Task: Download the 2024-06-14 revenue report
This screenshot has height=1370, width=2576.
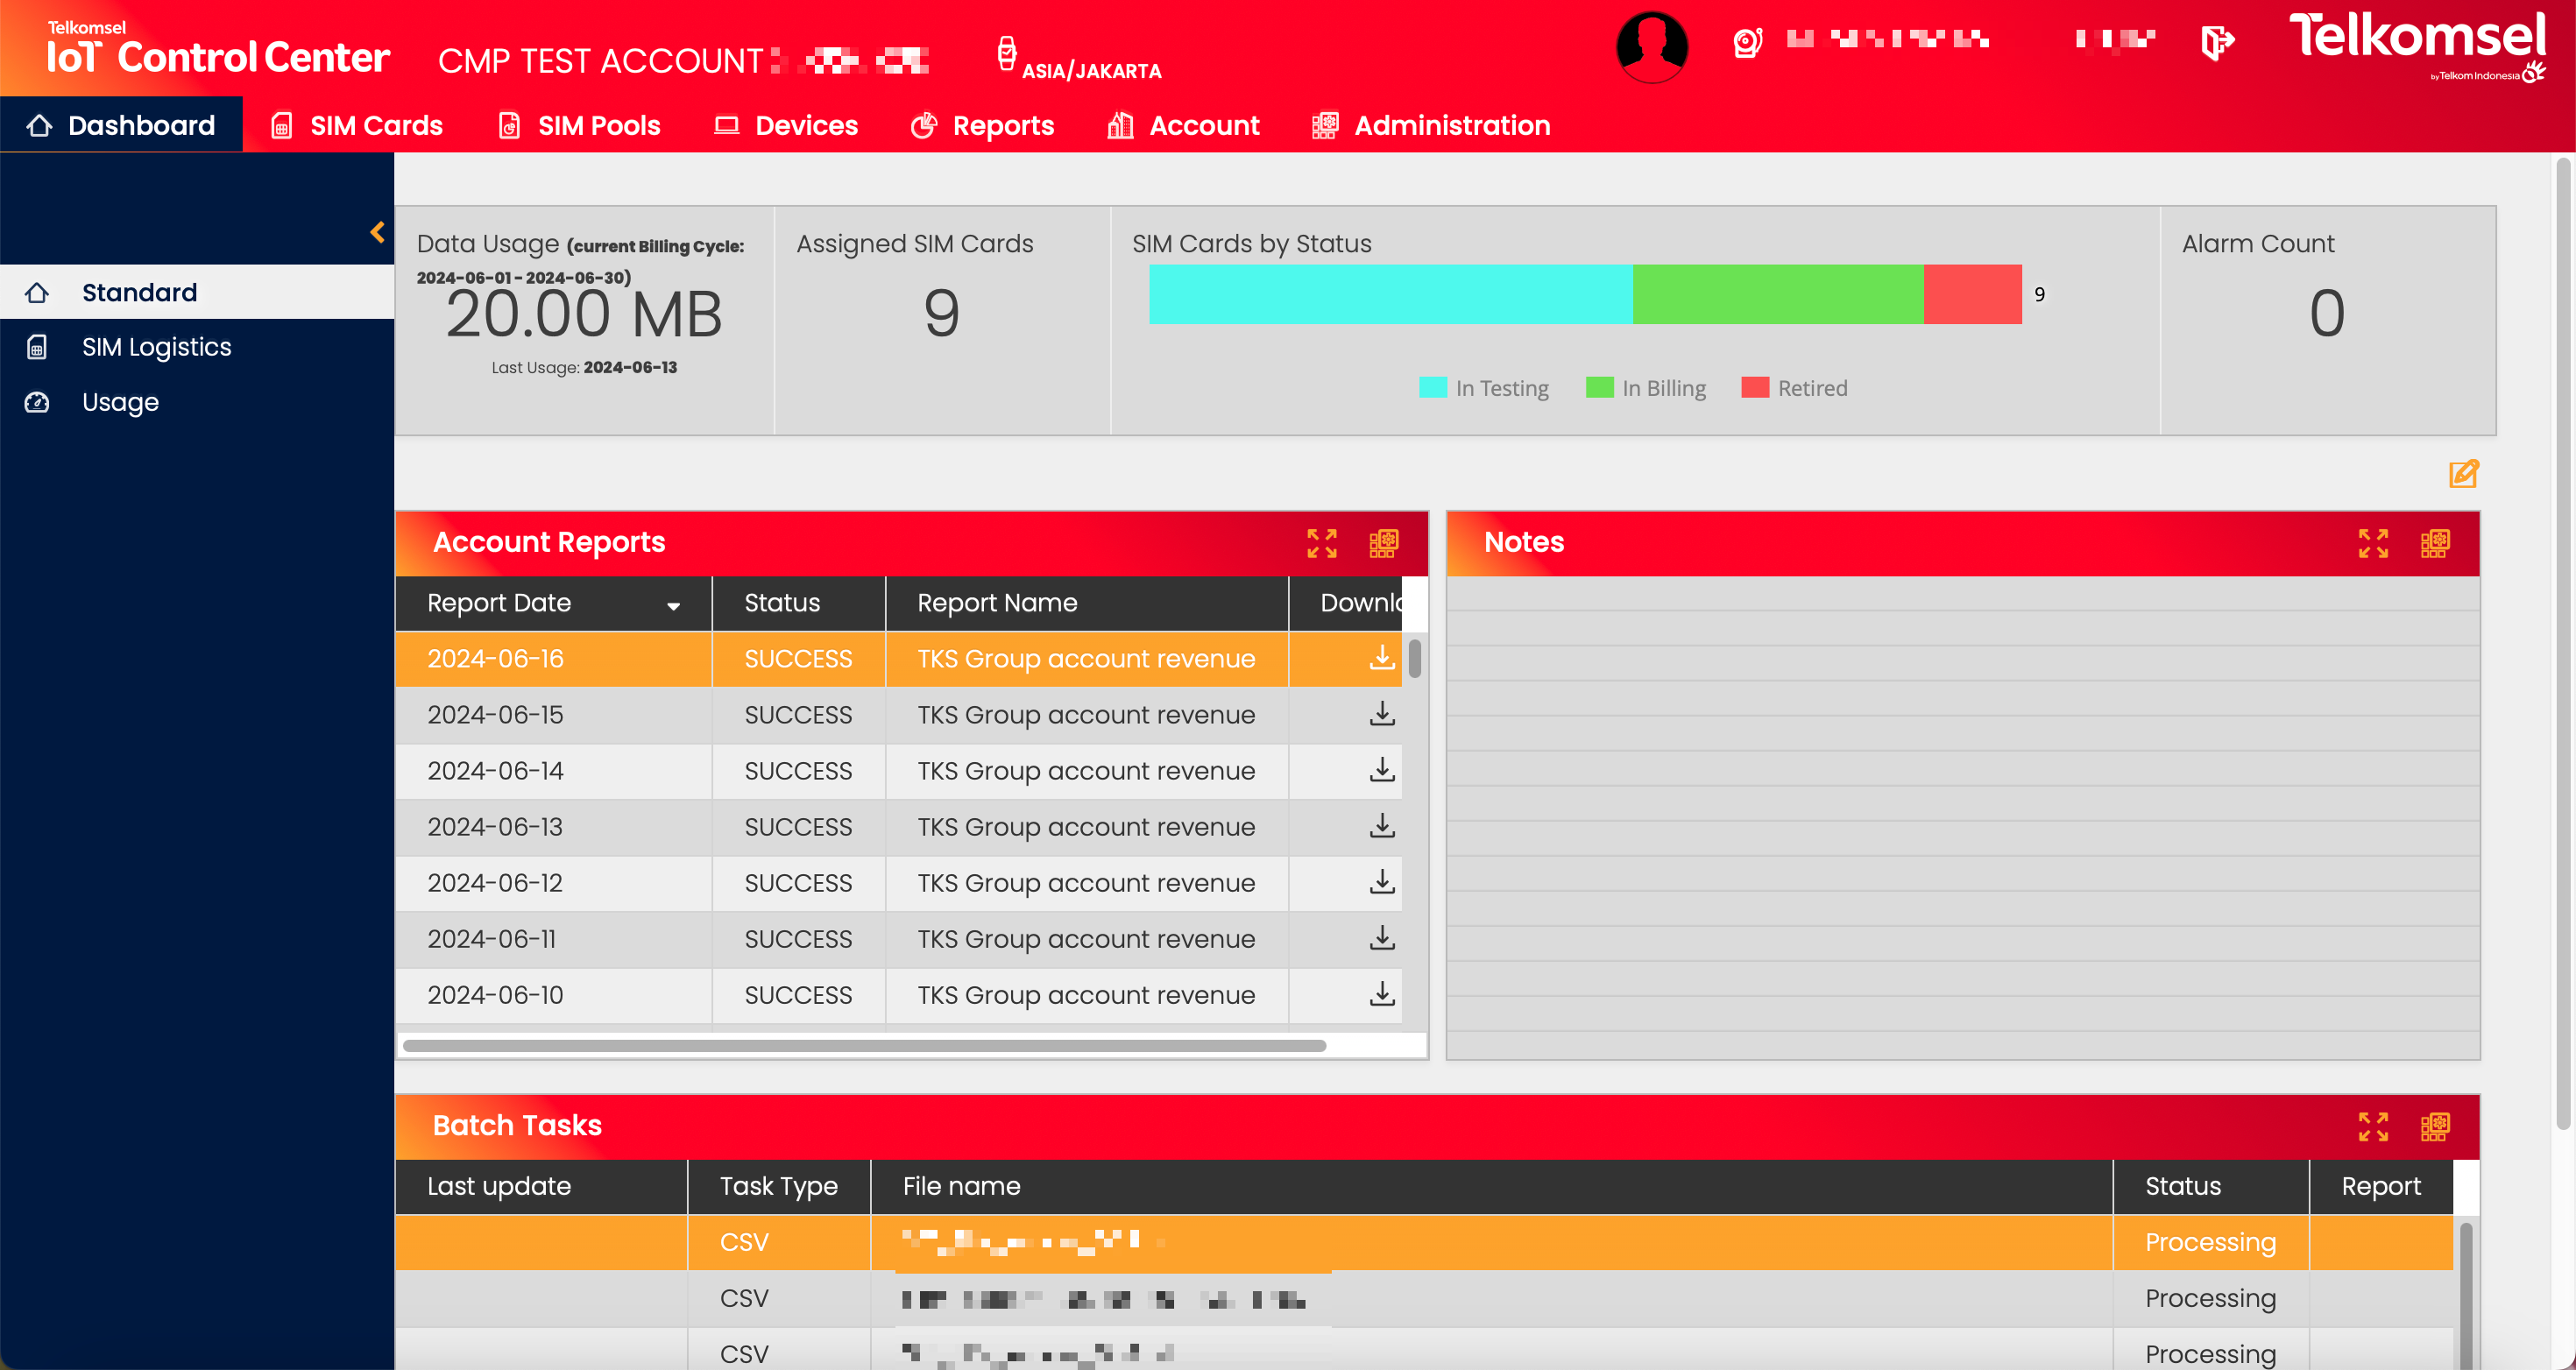Action: (x=1381, y=770)
